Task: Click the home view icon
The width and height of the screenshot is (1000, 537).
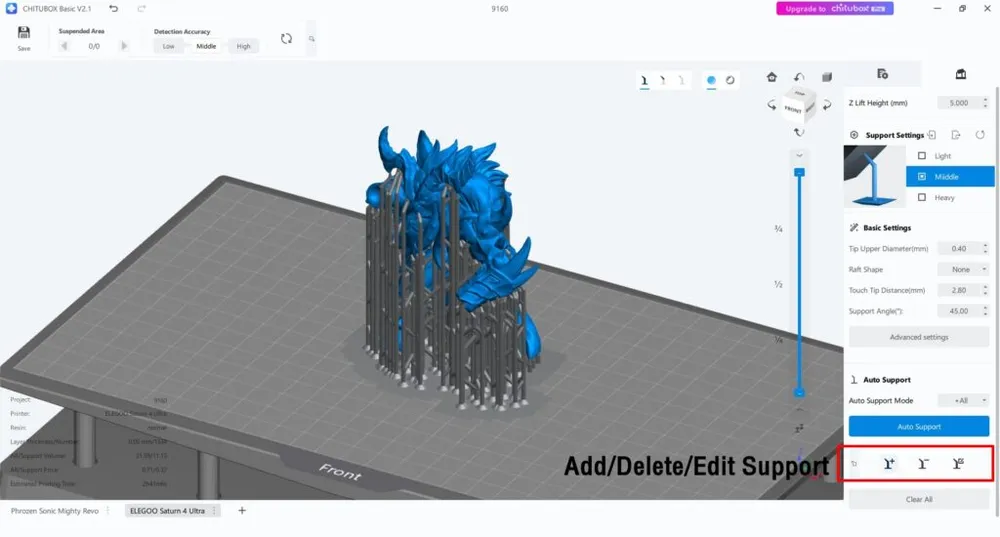Action: pyautogui.click(x=772, y=77)
